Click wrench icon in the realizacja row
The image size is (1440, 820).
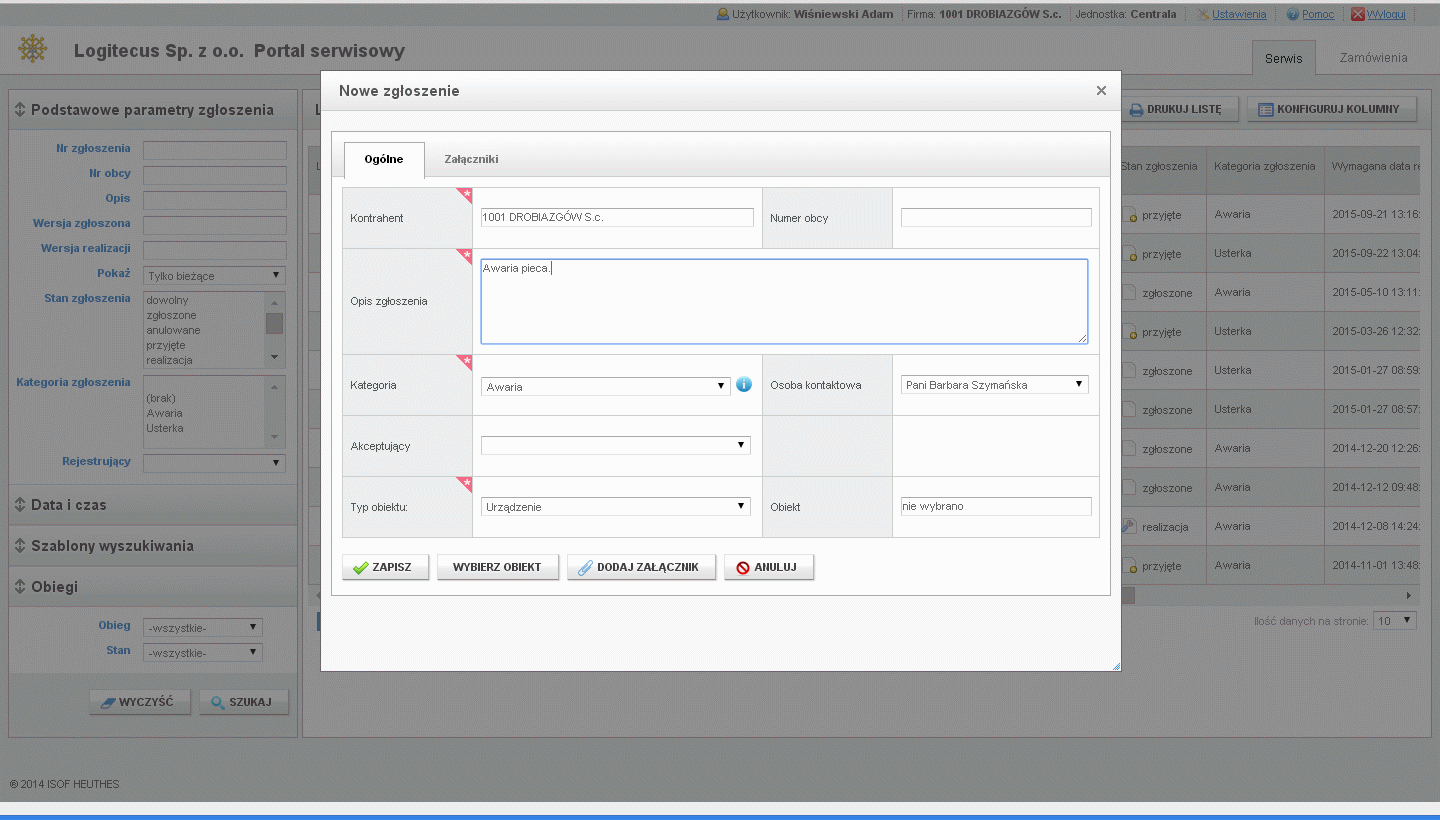pos(1129,526)
